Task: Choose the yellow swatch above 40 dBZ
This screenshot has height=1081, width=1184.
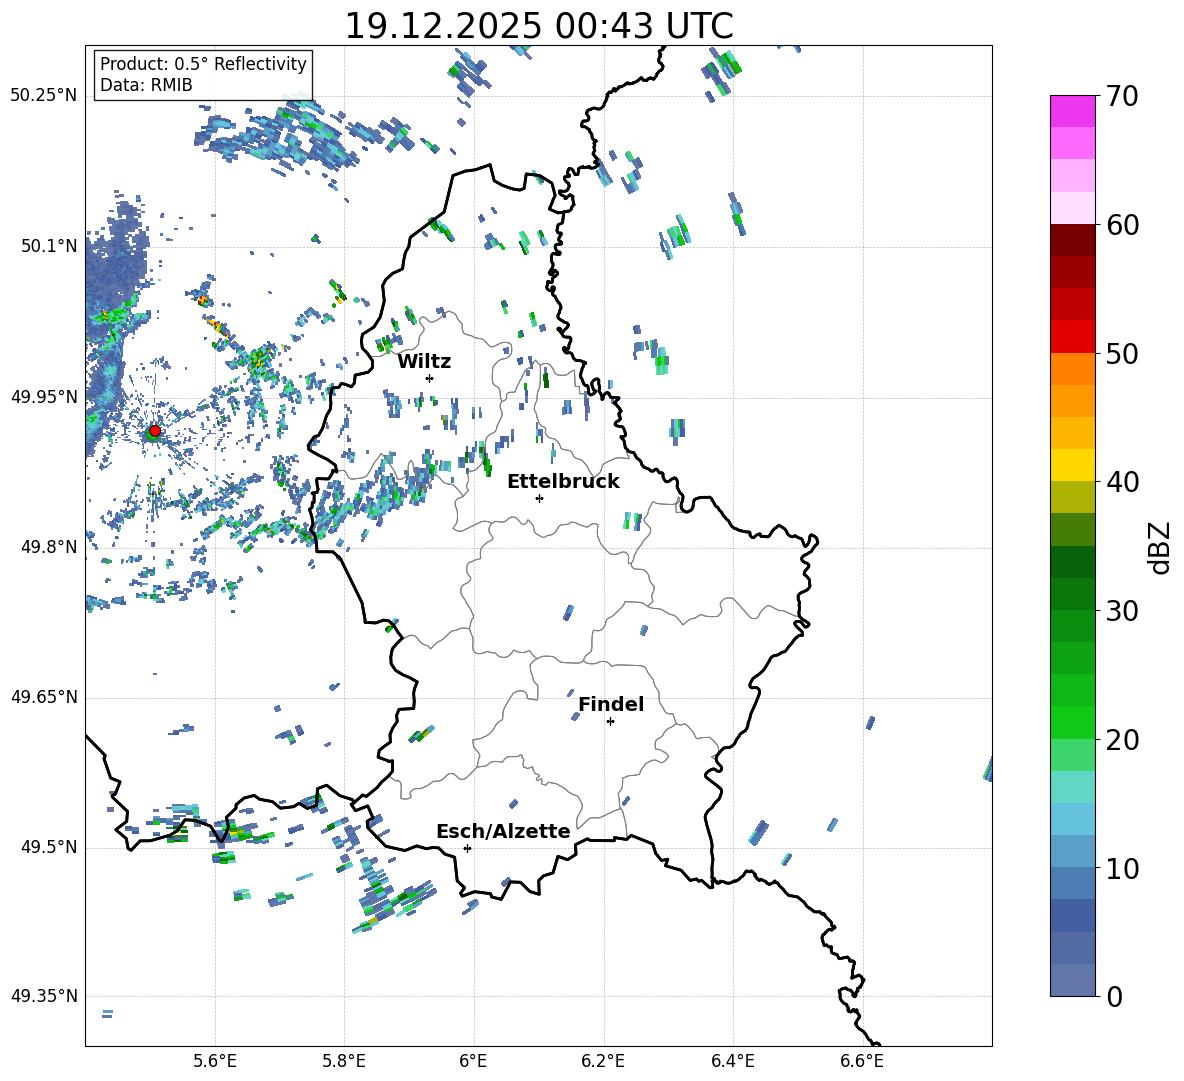Action: point(1073,465)
